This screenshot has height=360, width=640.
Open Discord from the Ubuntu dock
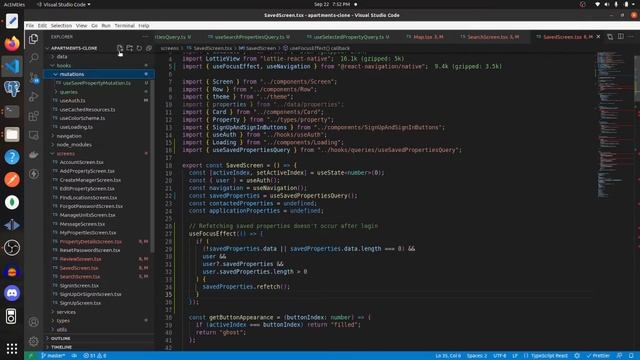(12, 293)
